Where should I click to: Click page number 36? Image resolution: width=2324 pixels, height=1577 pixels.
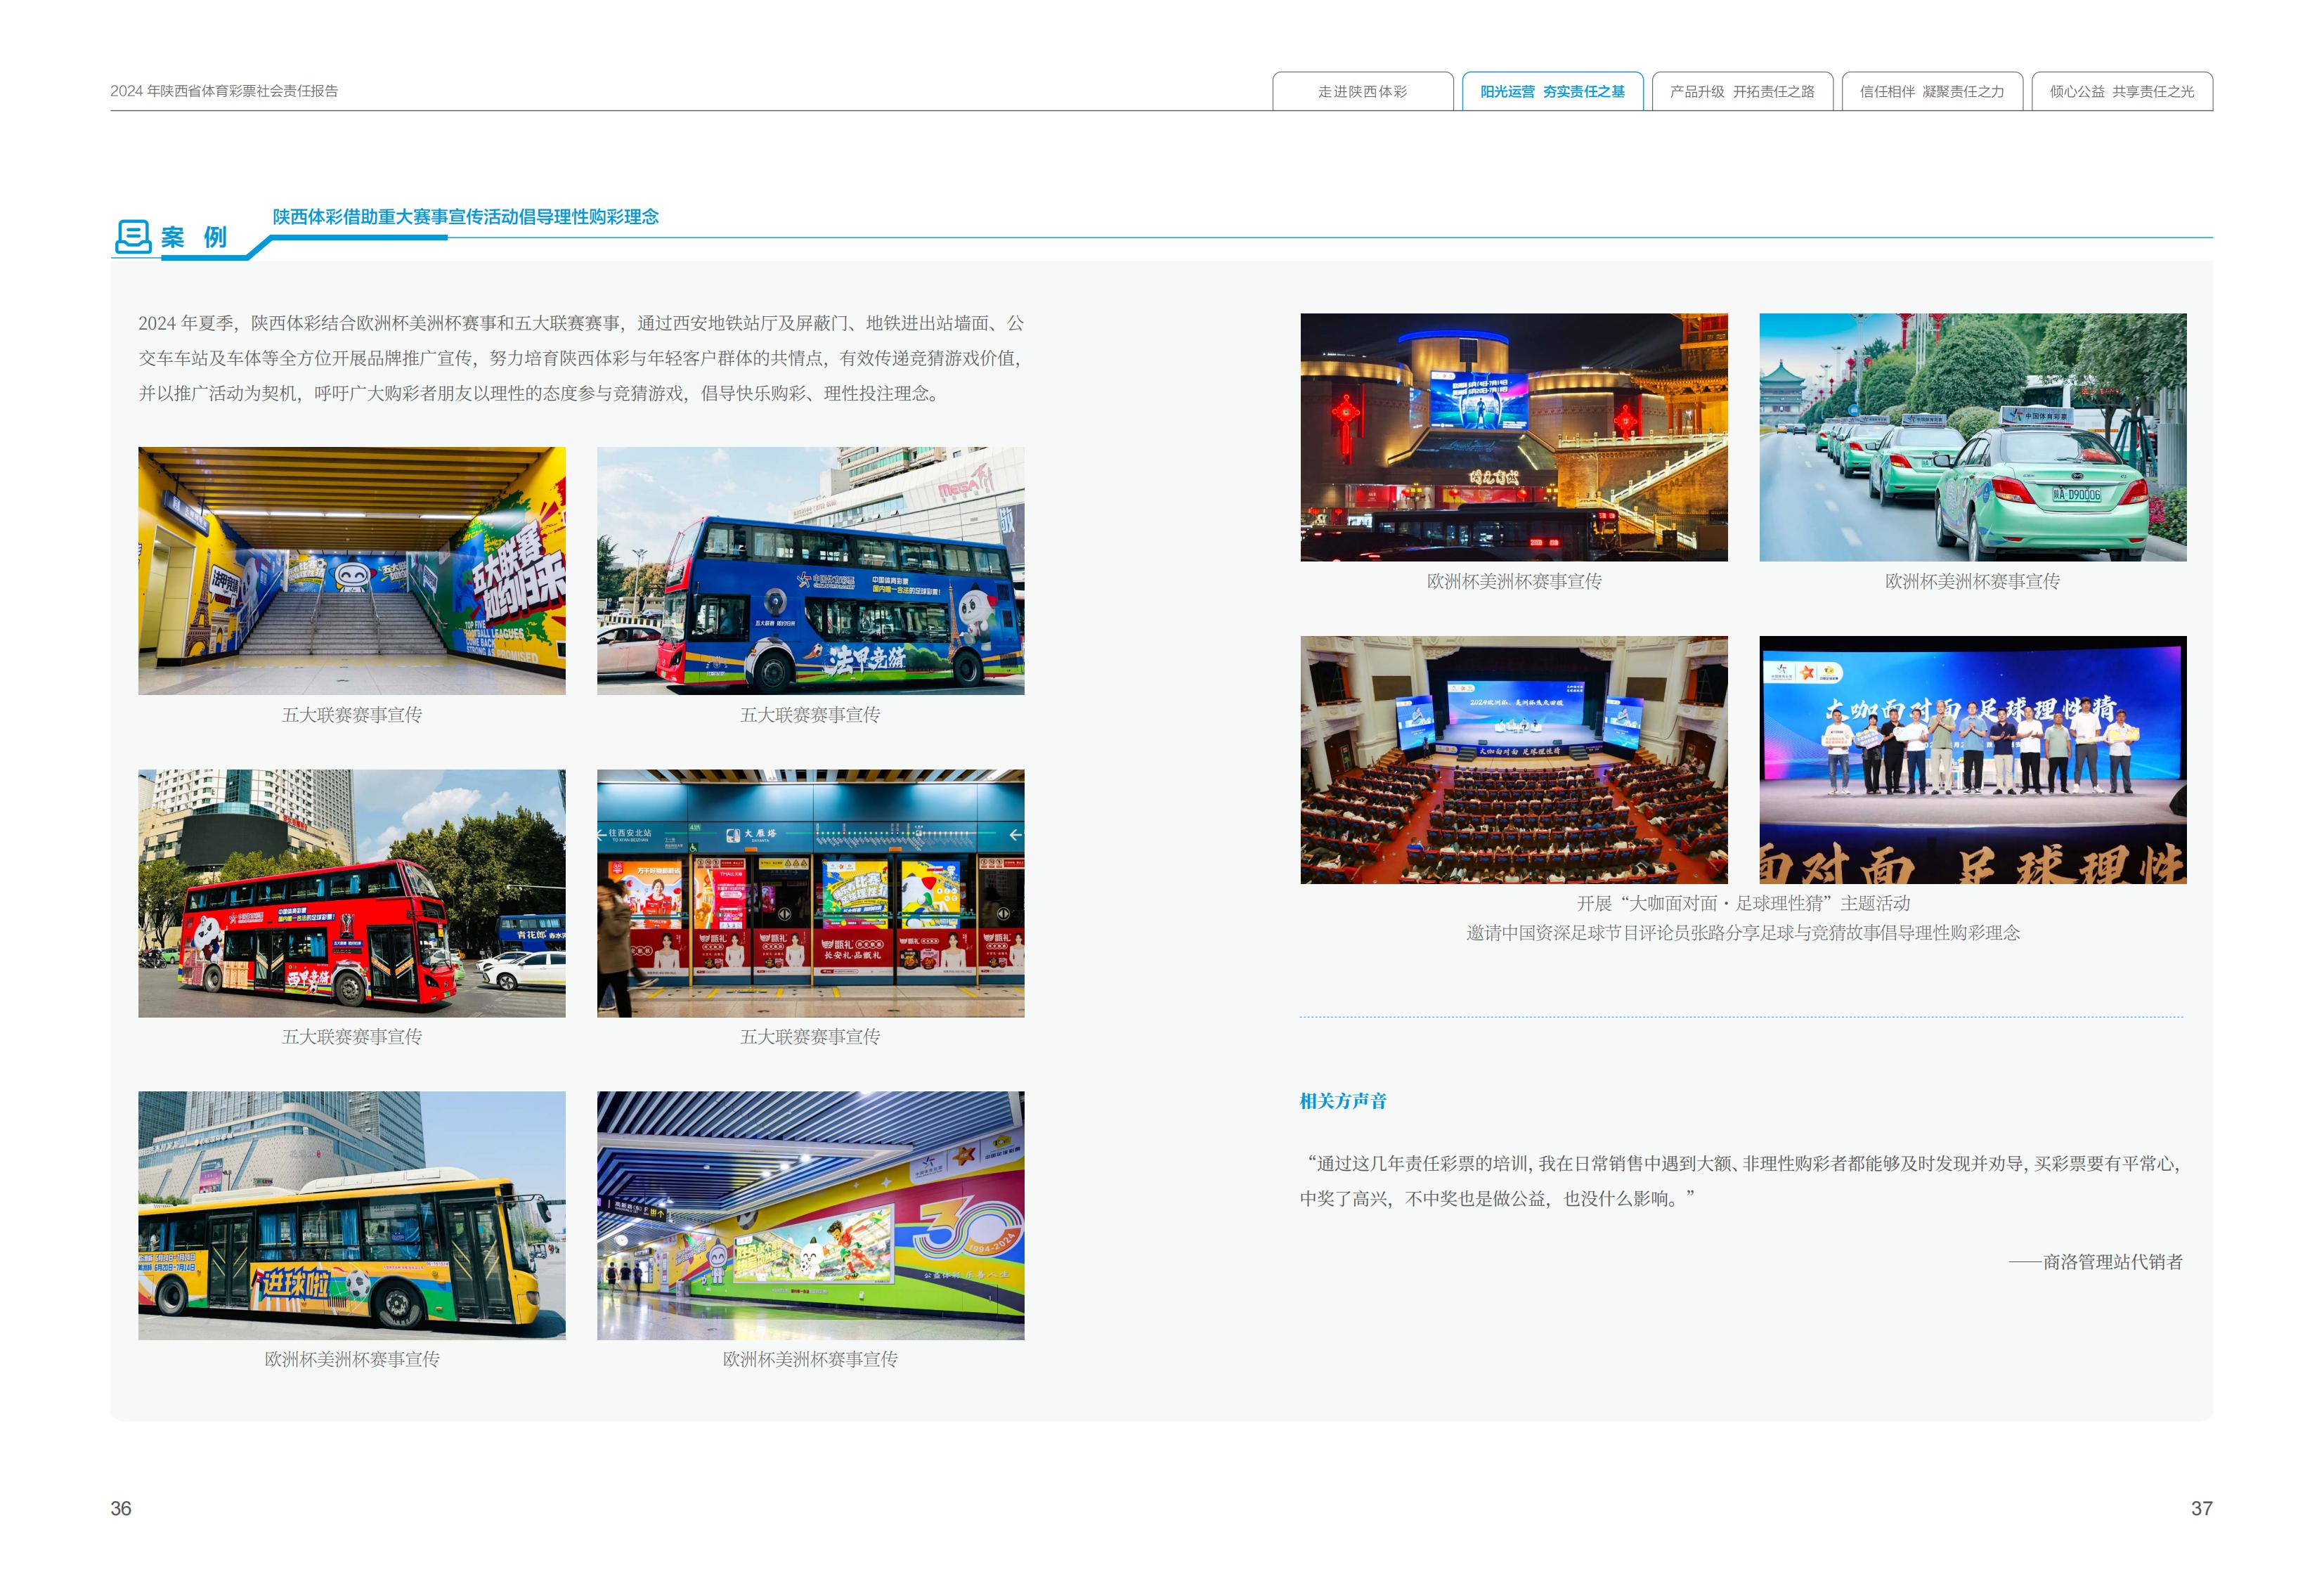[x=121, y=1508]
